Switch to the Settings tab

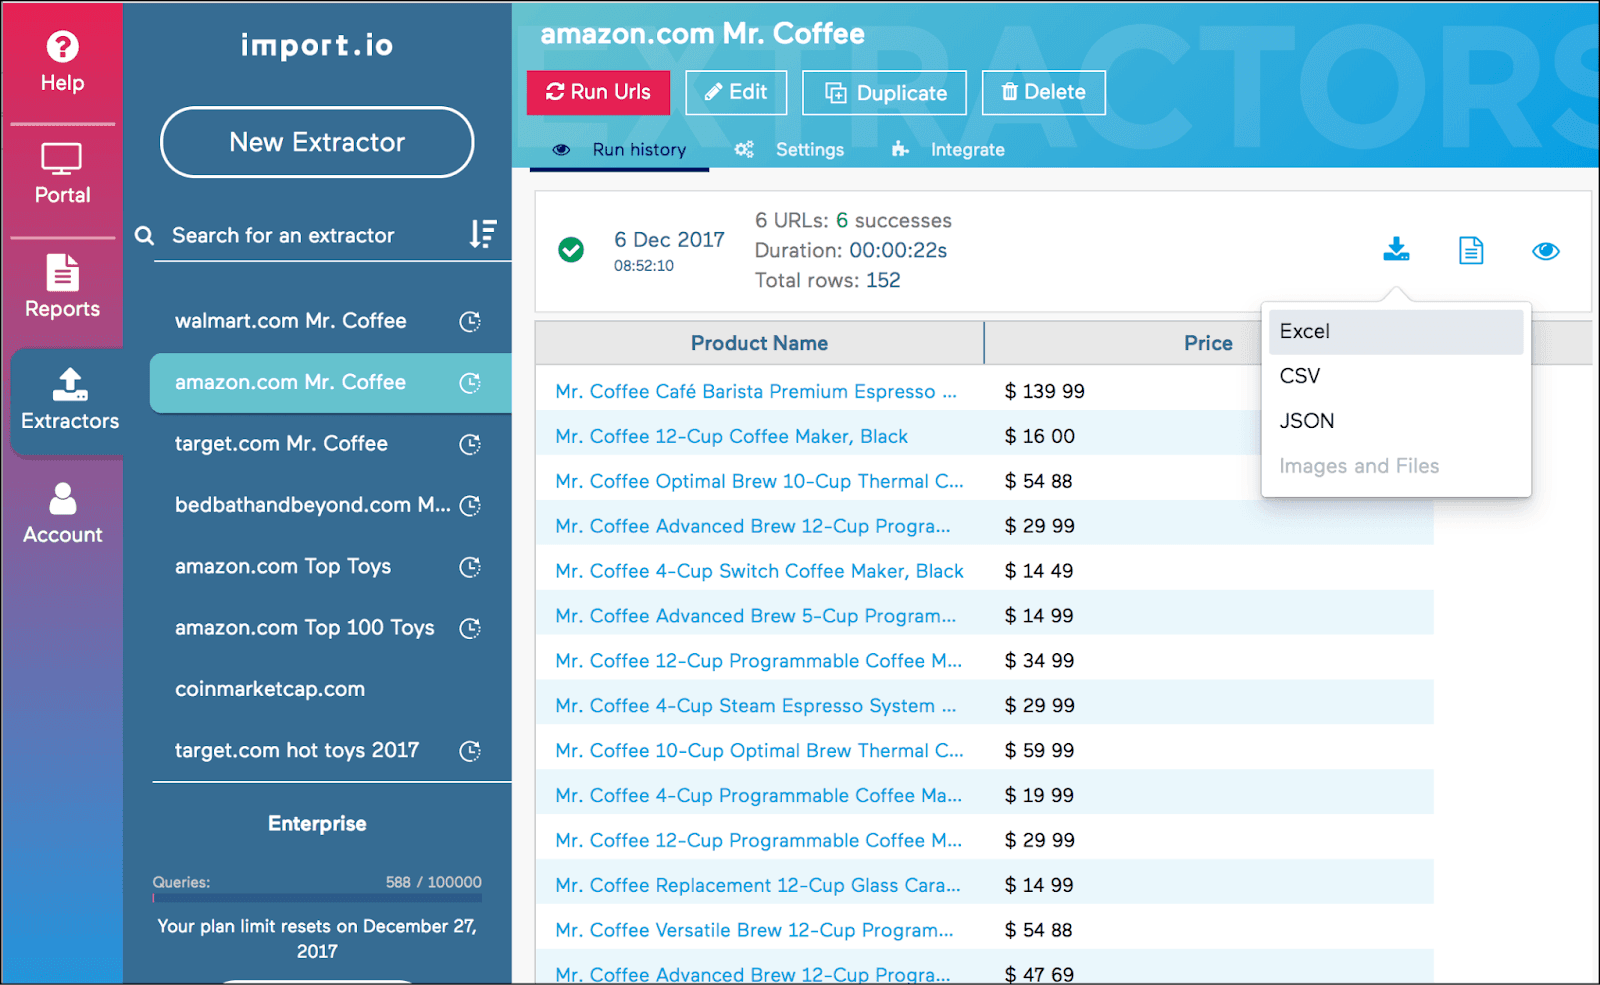pyautogui.click(x=789, y=150)
